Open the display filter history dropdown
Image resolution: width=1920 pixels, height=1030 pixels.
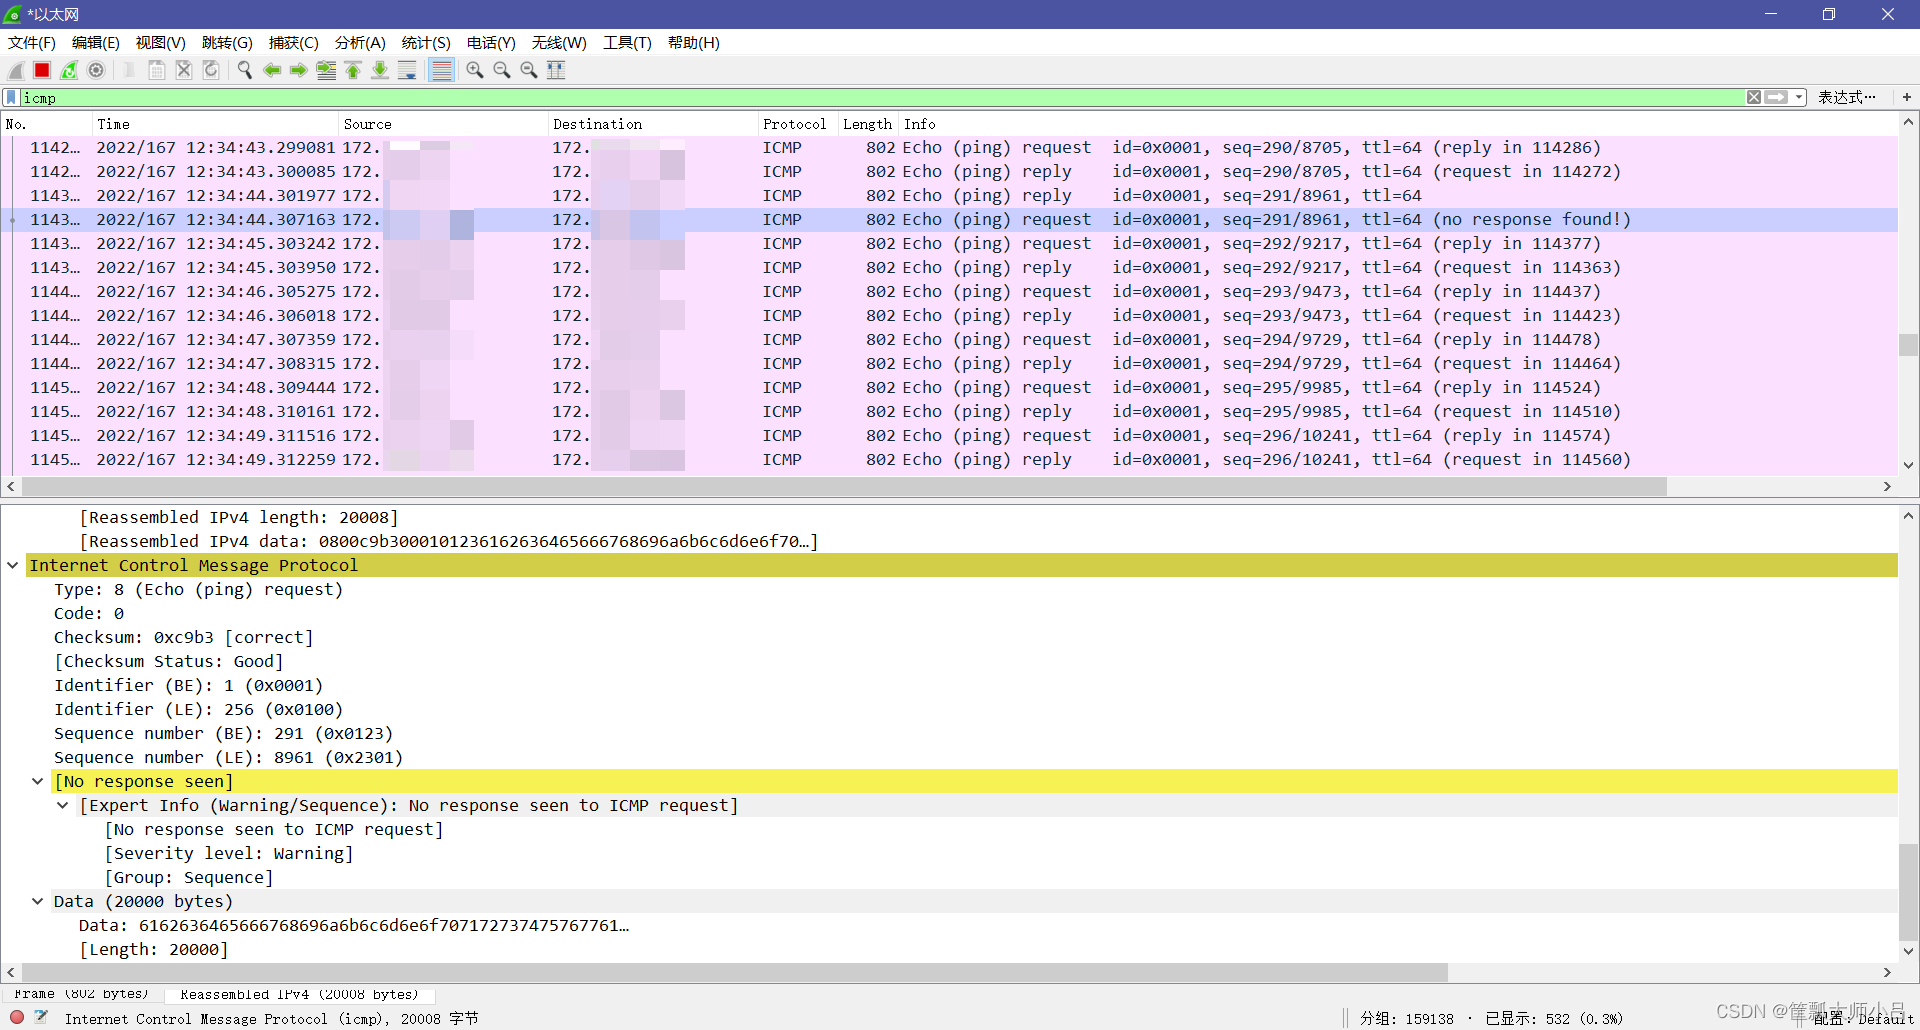[1799, 97]
